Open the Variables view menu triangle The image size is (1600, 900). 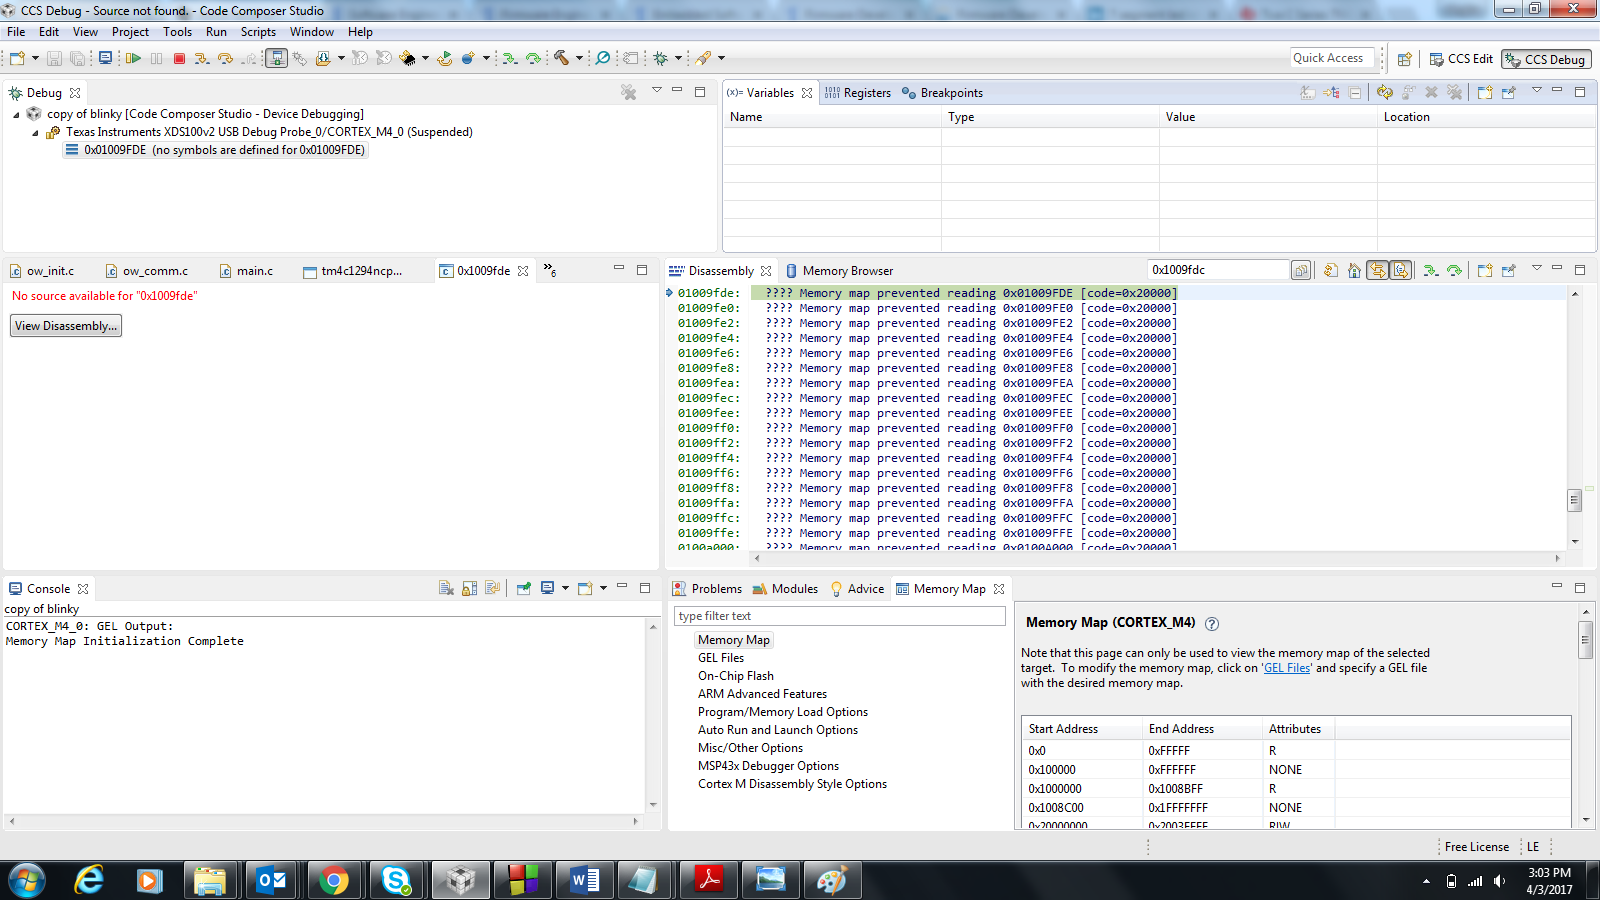click(x=1537, y=90)
